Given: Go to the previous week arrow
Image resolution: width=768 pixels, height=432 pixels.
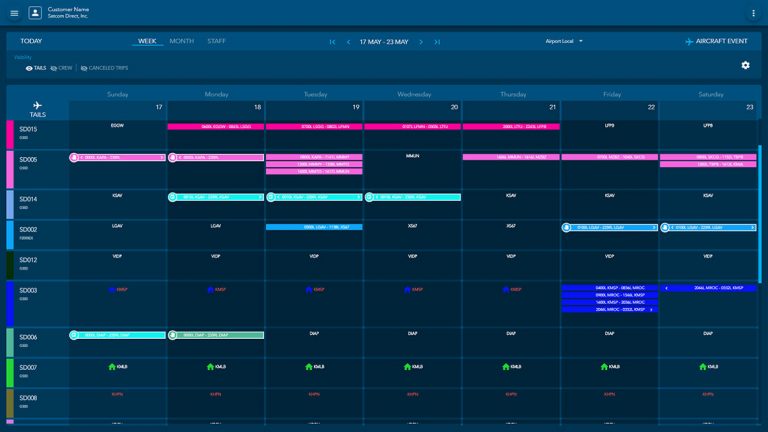Looking at the screenshot, I should coord(348,42).
